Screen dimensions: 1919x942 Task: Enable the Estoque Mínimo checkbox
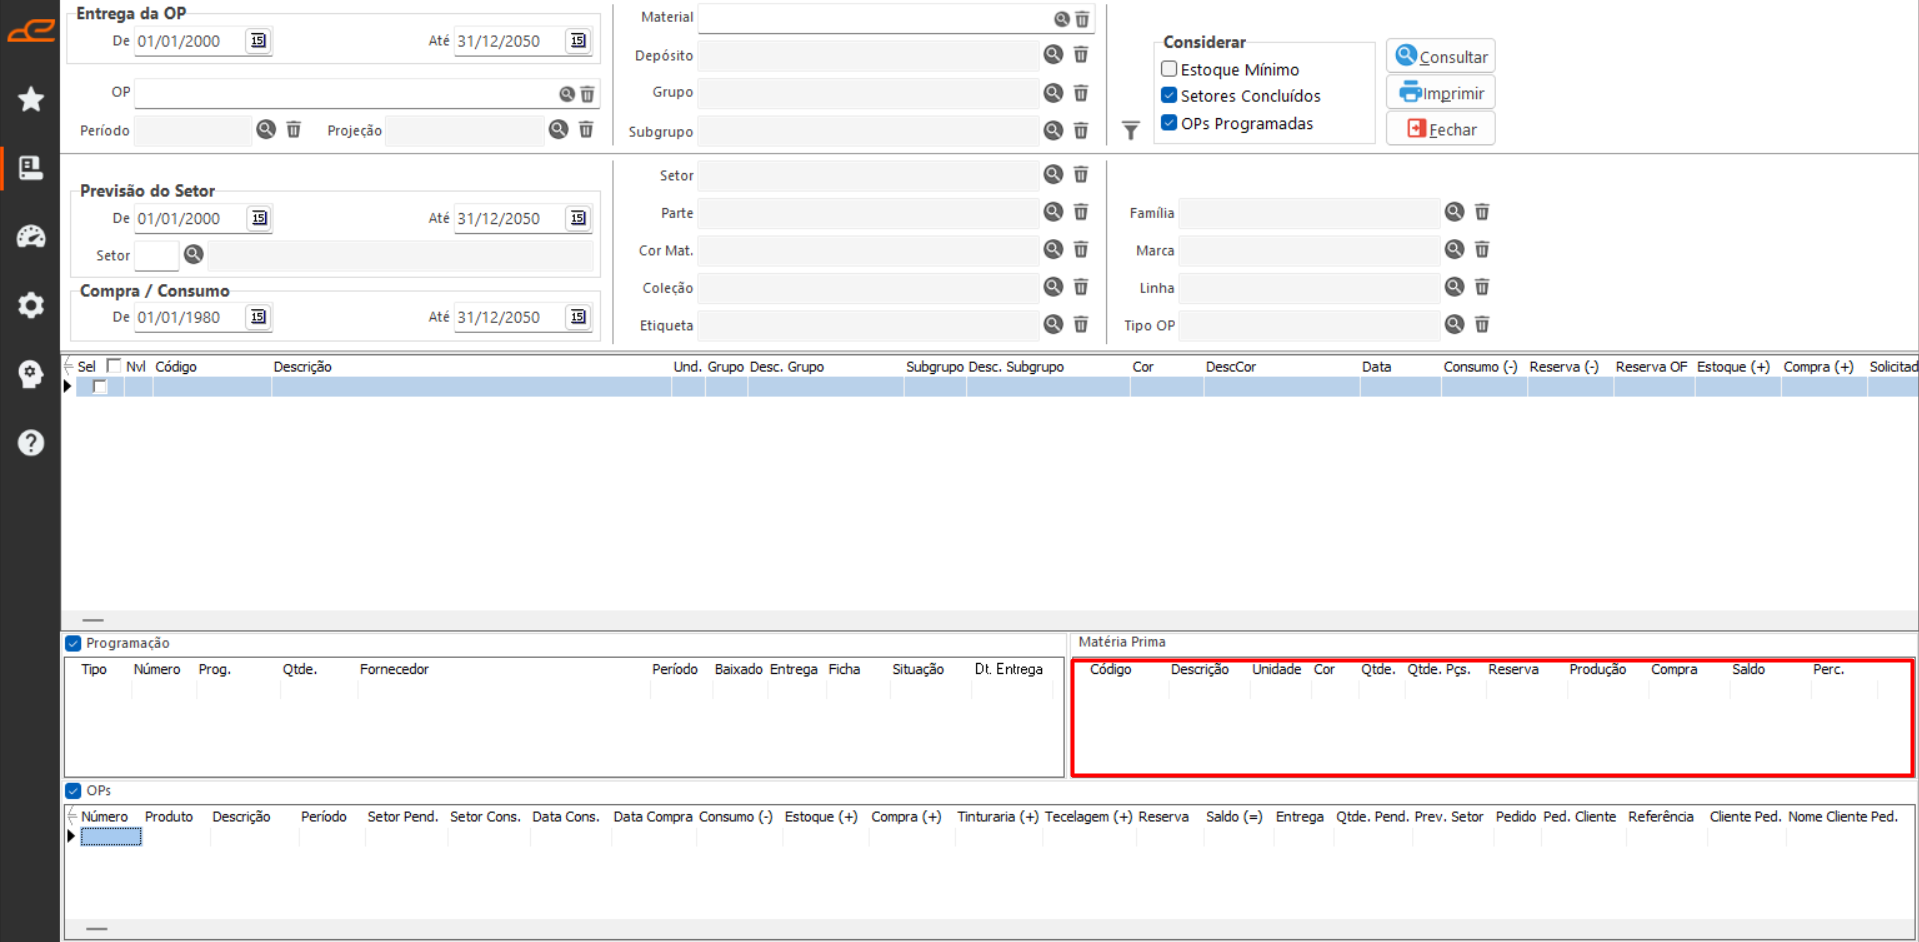1169,69
